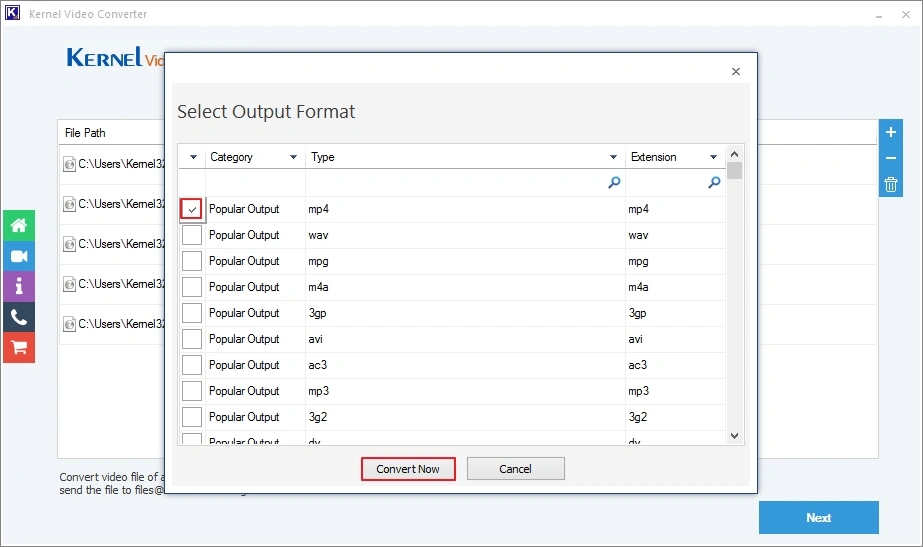Screen dimensions: 923x547
Task: Click the scrollbar down arrow in format list
Action: pyautogui.click(x=734, y=436)
